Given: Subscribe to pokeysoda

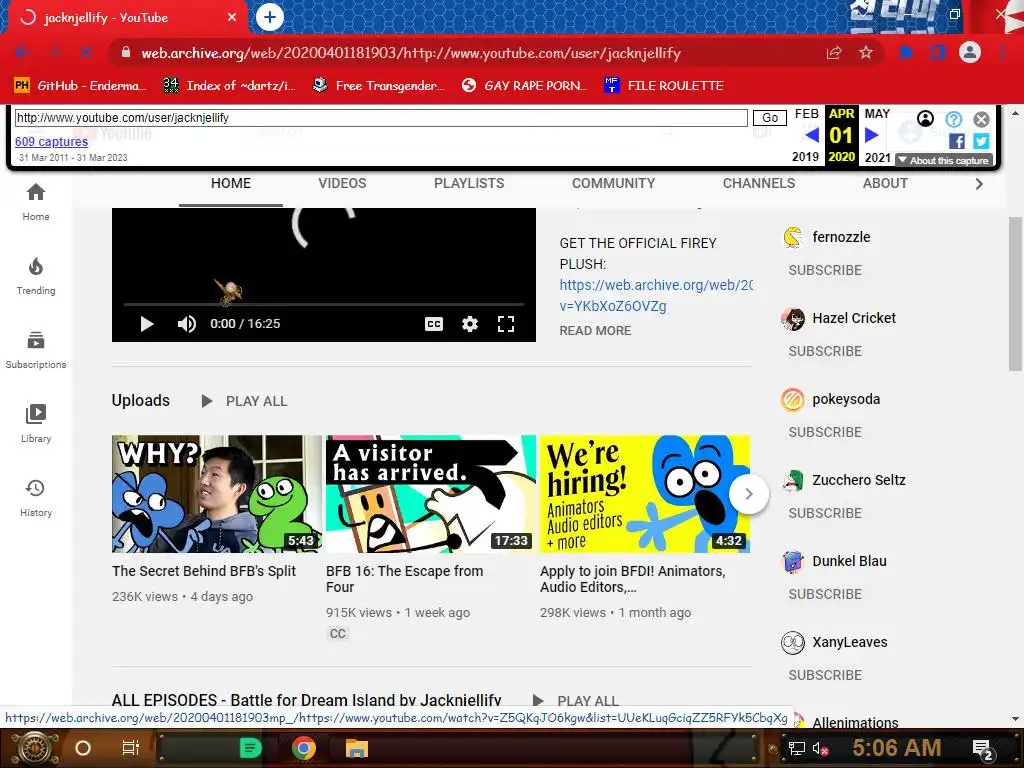Looking at the screenshot, I should click(x=825, y=432).
